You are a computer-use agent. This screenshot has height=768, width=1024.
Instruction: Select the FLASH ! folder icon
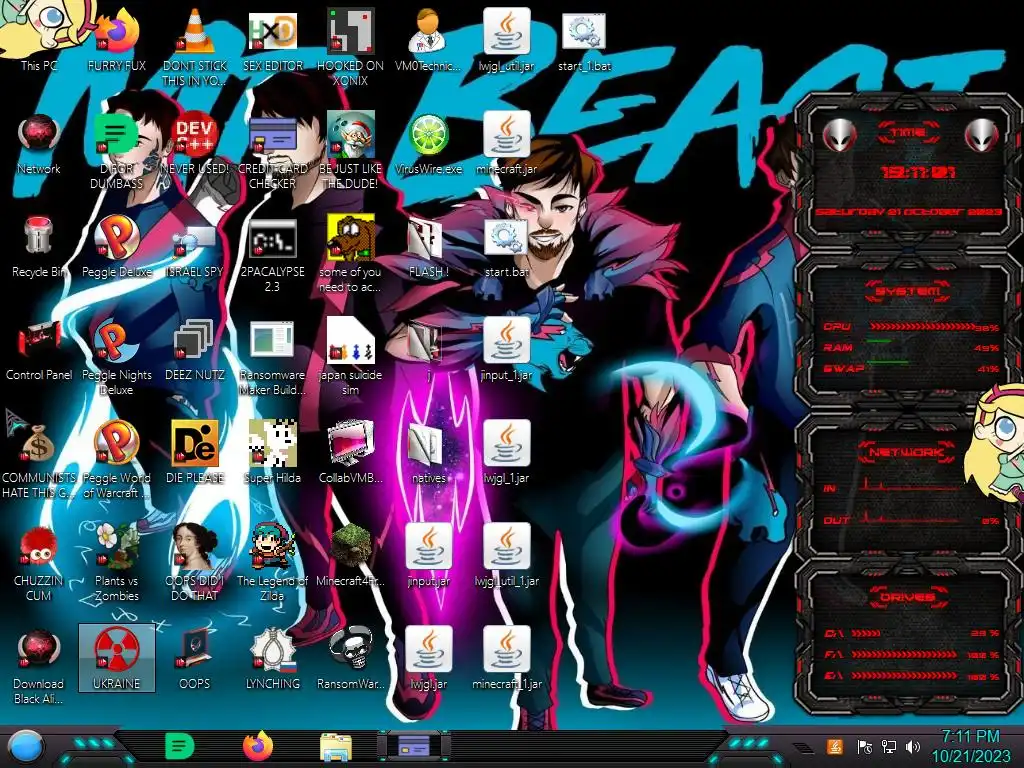(428, 247)
